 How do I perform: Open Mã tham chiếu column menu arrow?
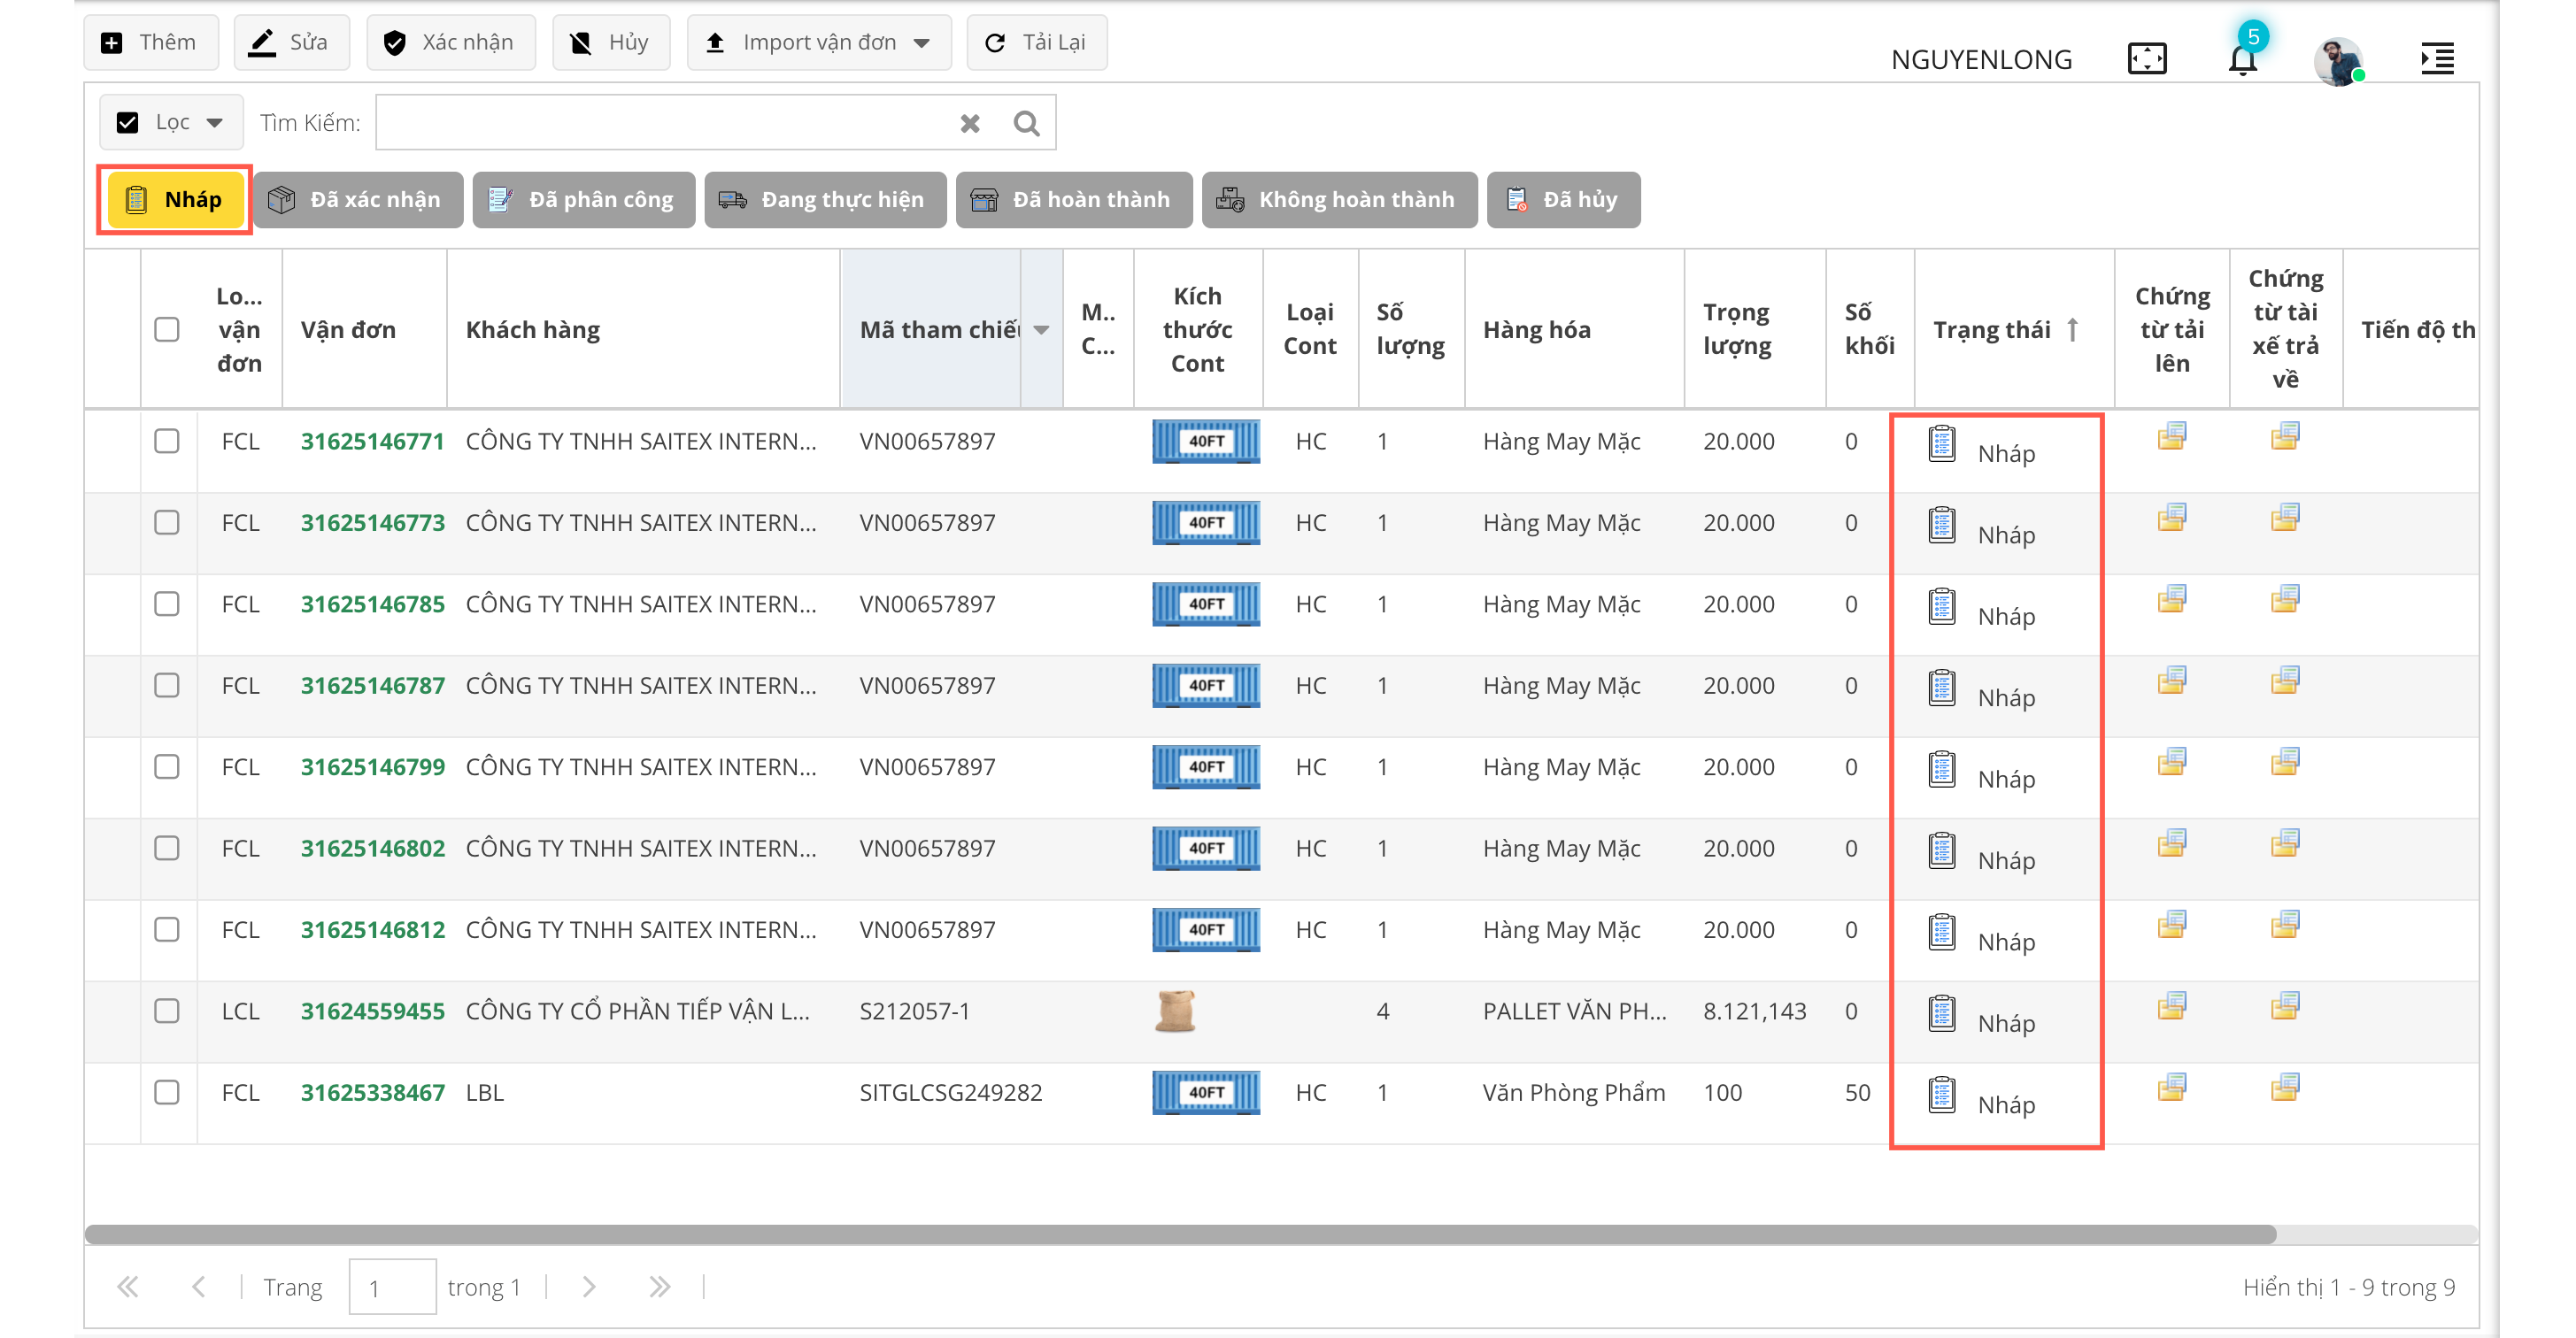click(x=1041, y=330)
